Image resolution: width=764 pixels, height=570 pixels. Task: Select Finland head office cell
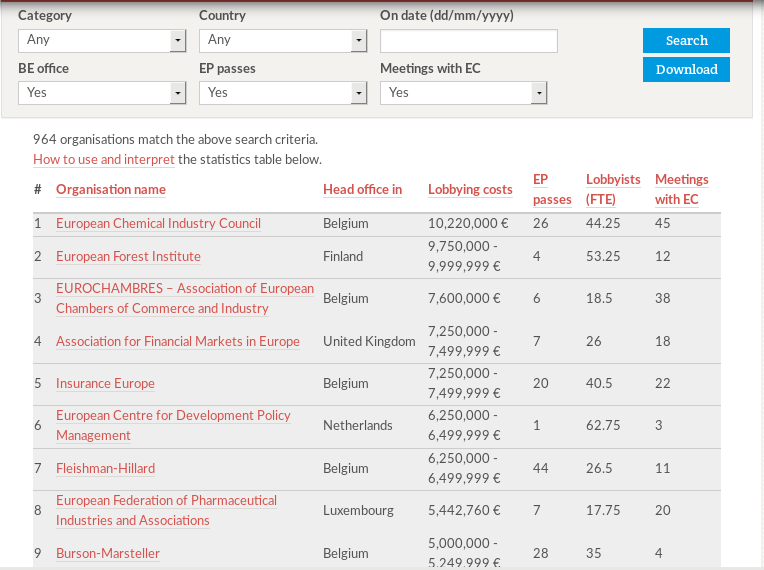343,256
